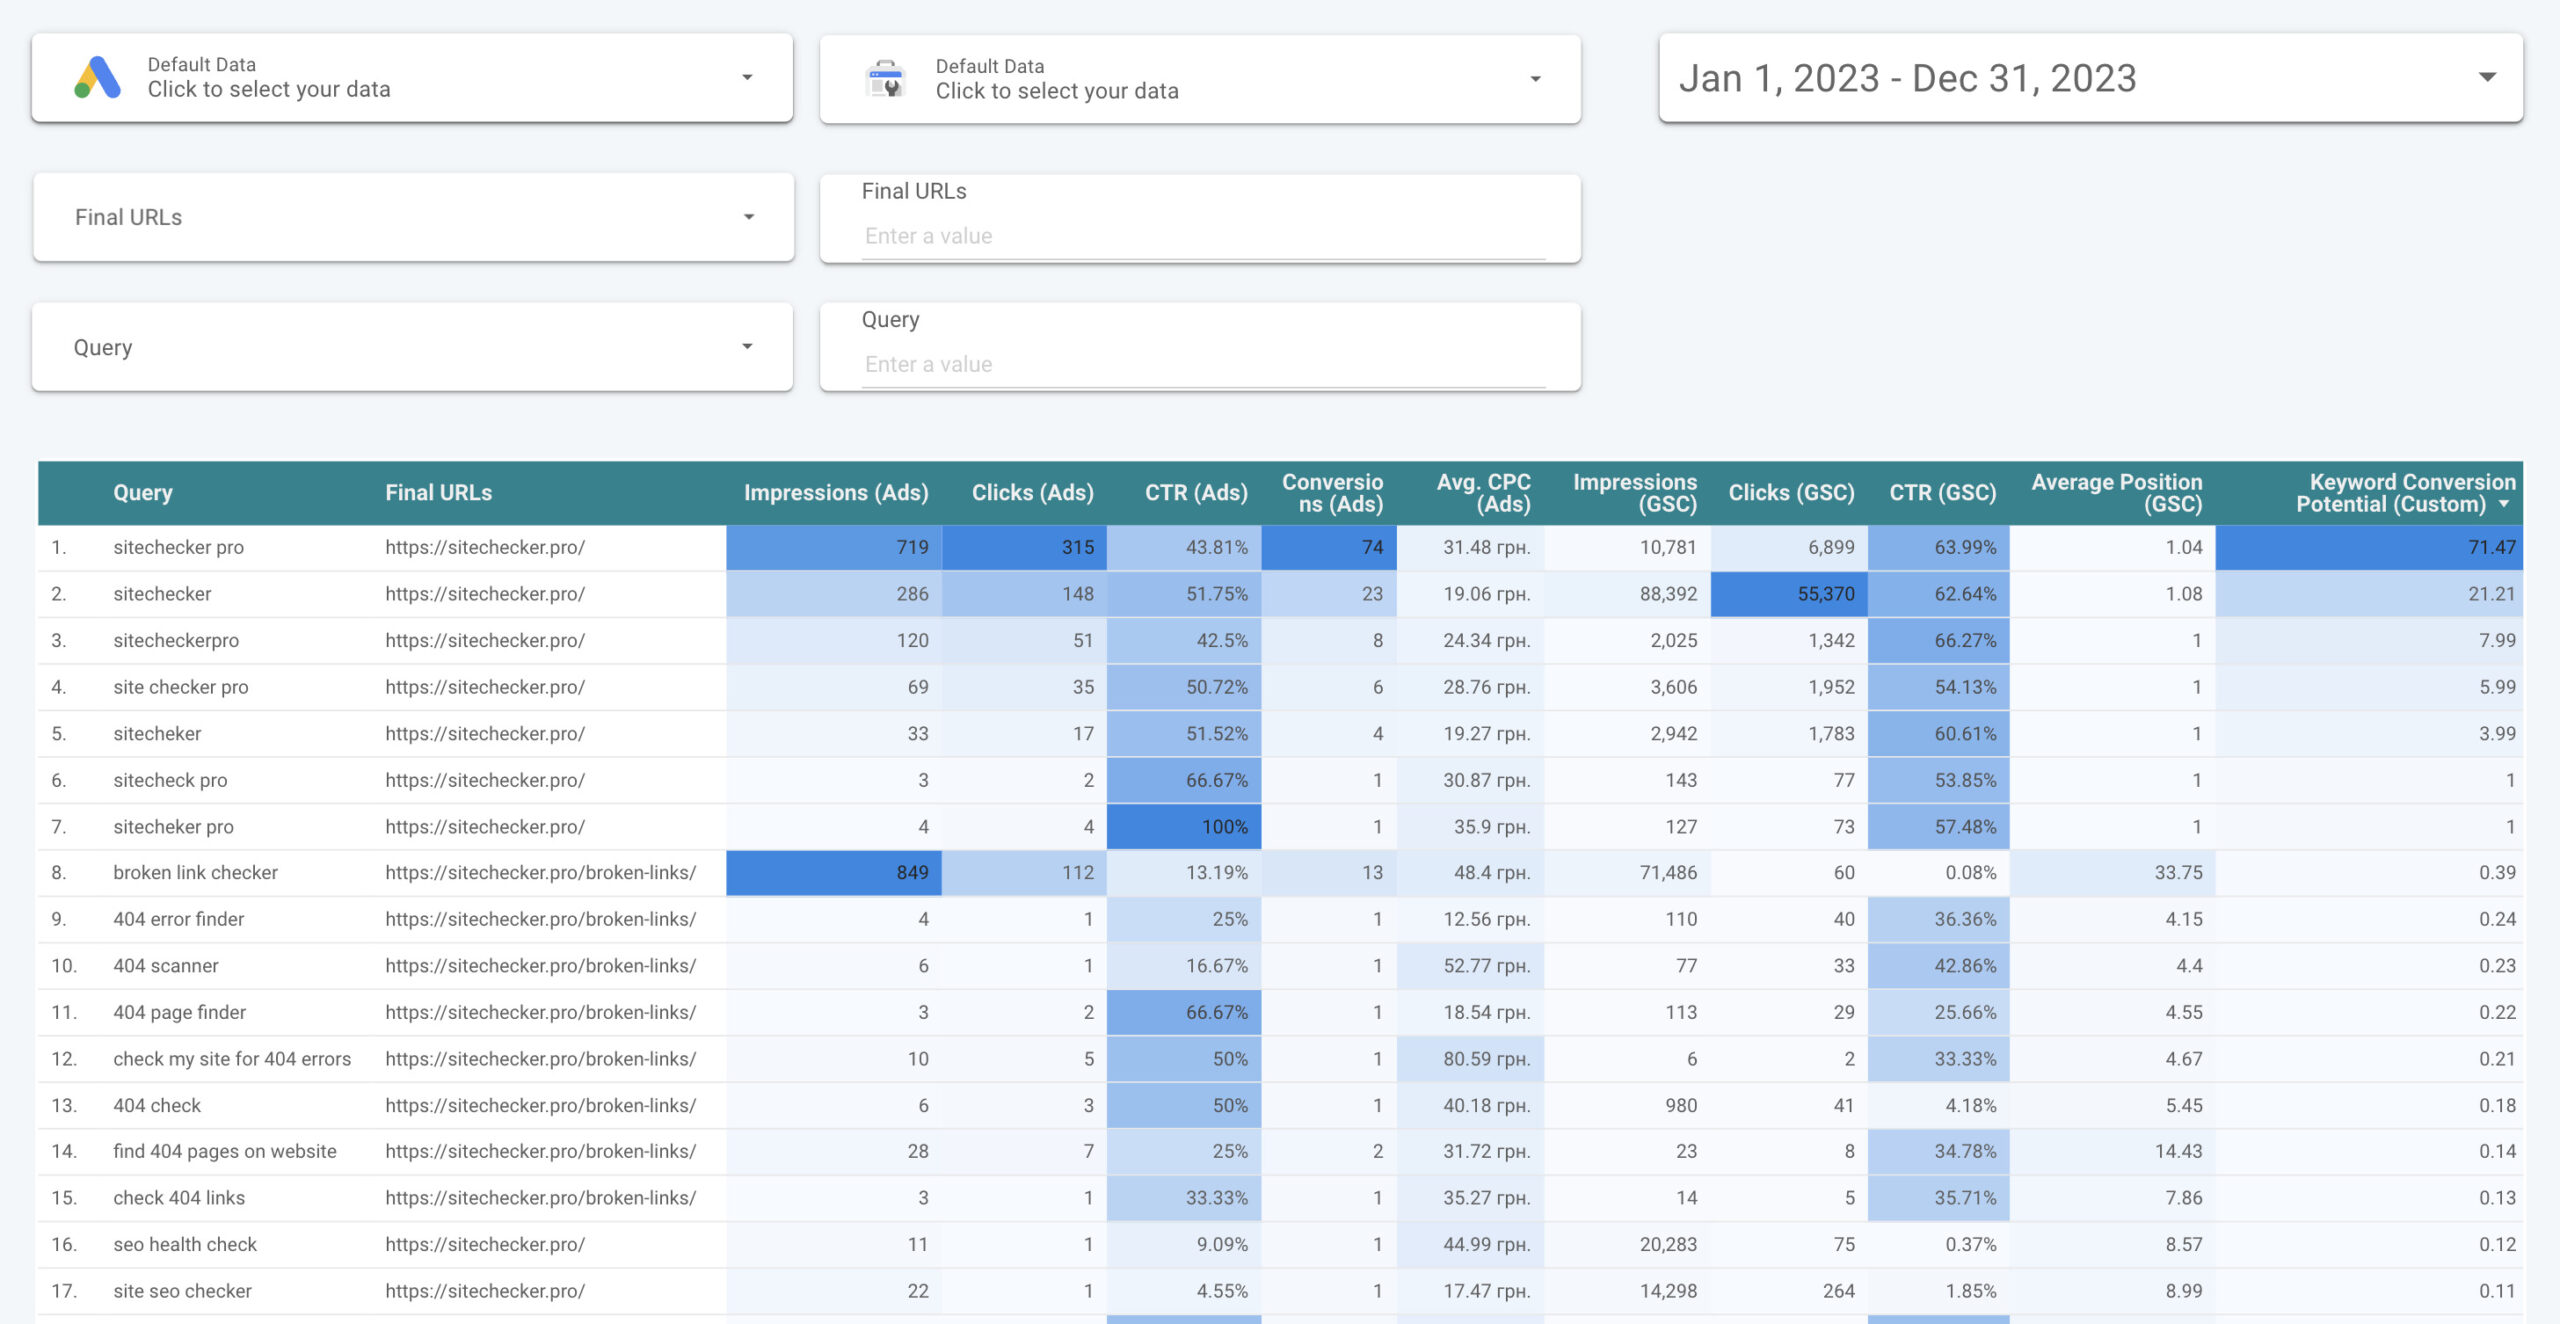Expand the Google Ads data source dropdown arrow
2560x1324 pixels.
point(746,78)
